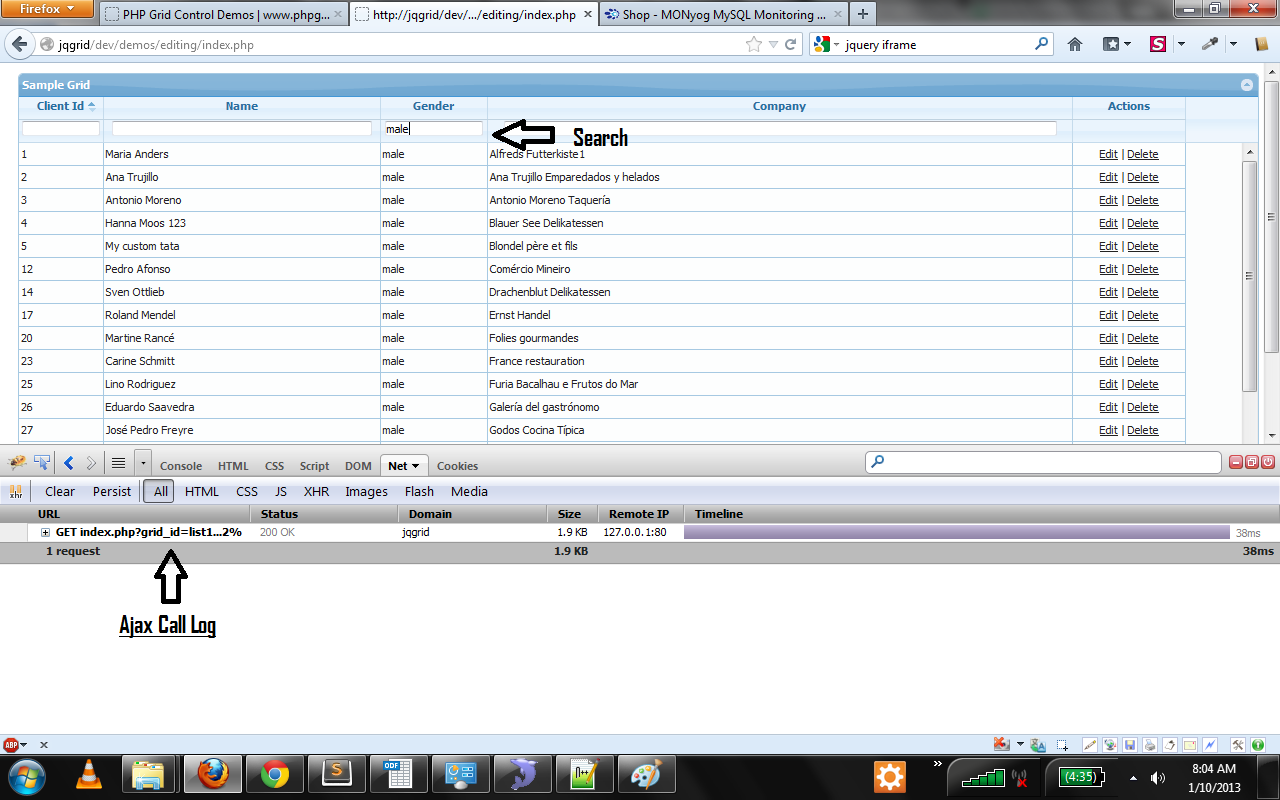
Task: Open the Net tab dropdown arrow
Action: [416, 466]
